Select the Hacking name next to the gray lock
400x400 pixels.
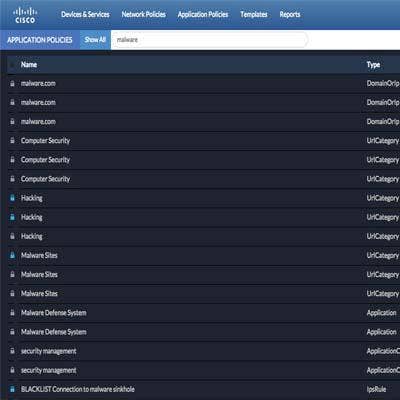32,236
